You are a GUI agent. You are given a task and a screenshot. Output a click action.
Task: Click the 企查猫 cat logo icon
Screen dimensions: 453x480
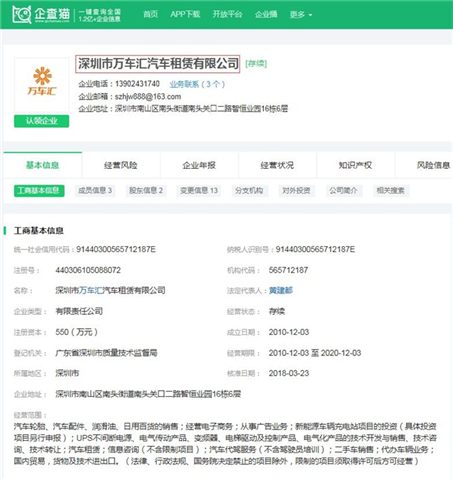[22, 14]
